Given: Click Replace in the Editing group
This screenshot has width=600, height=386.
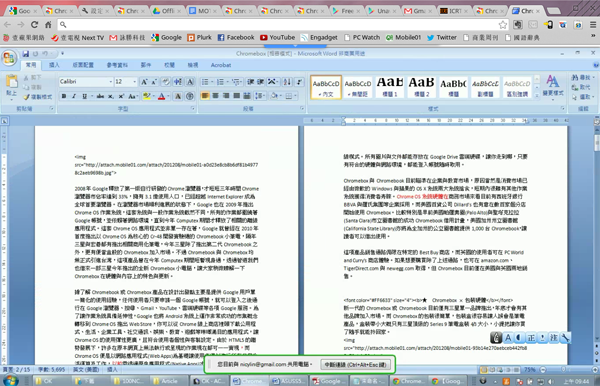Looking at the screenshot, I should click(x=582, y=87).
